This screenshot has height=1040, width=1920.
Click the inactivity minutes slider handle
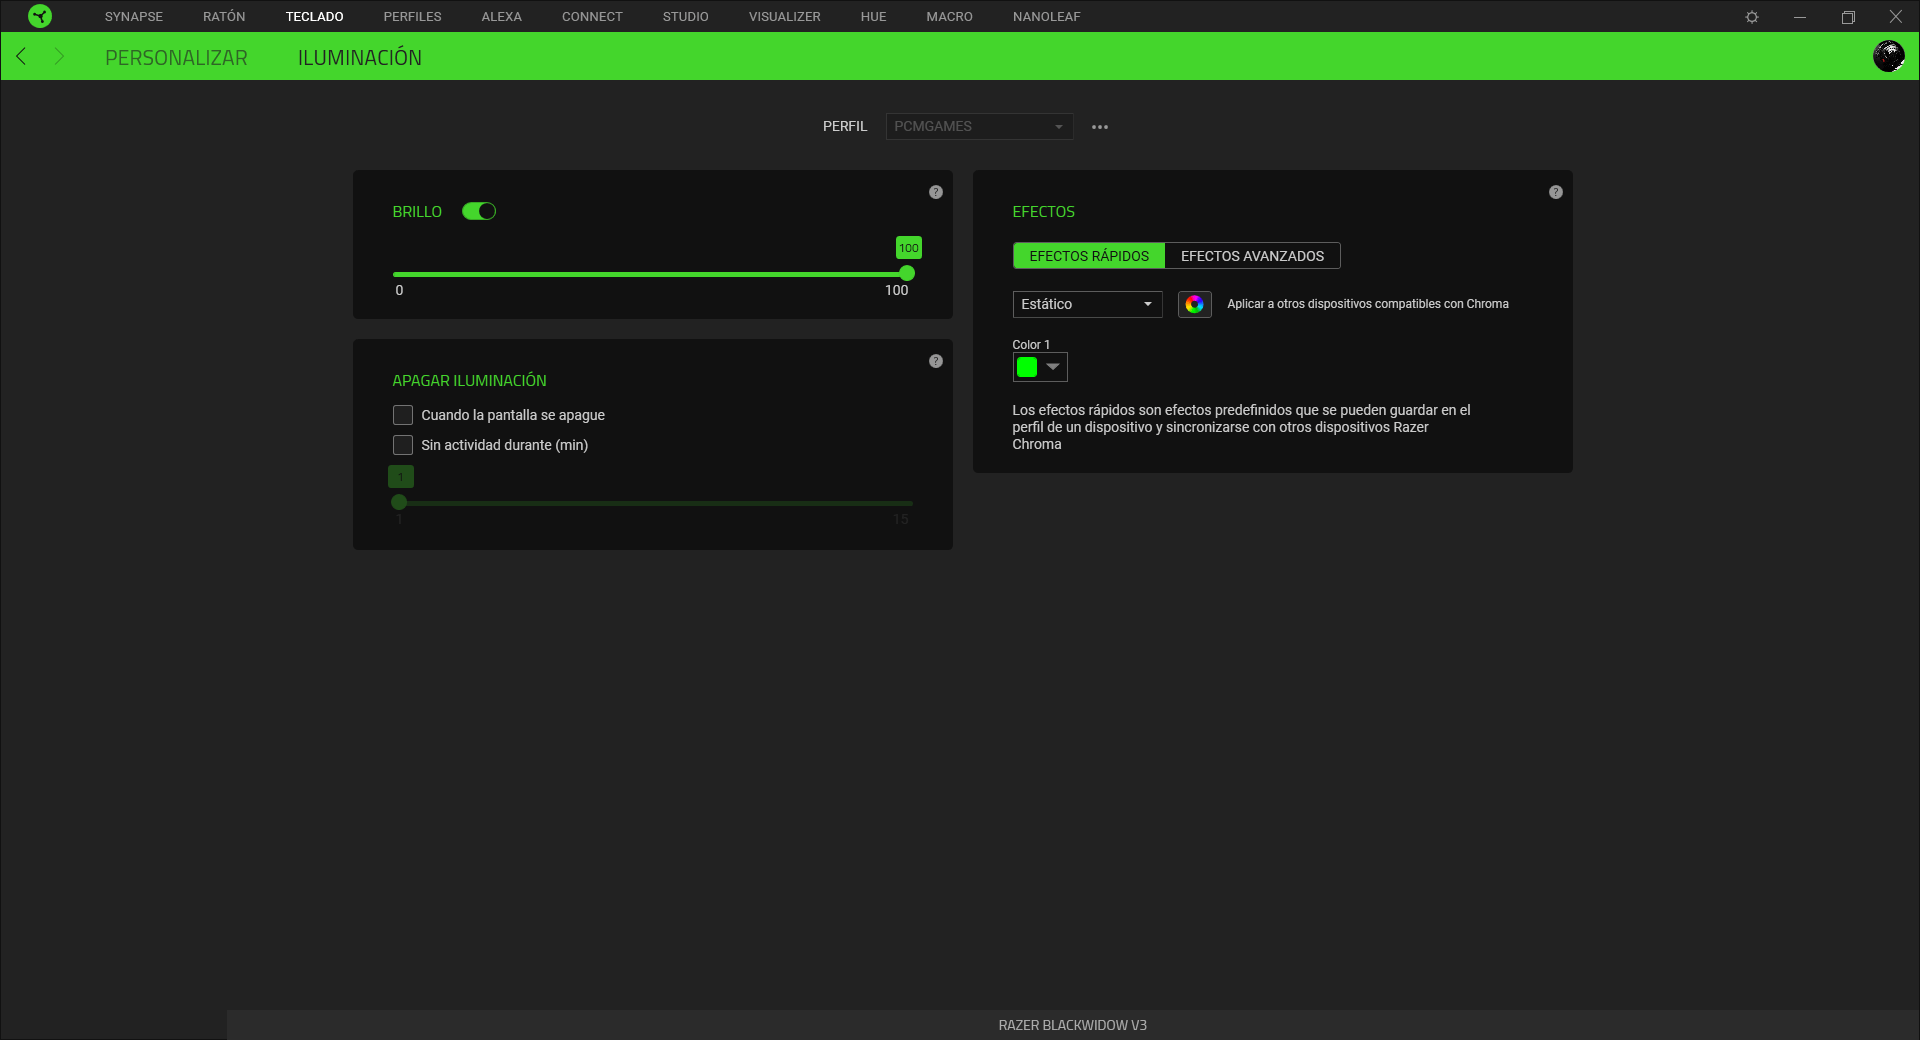399,502
